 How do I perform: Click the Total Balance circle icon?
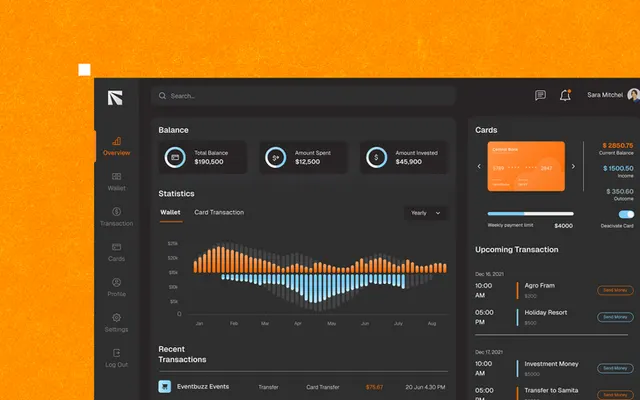[175, 157]
